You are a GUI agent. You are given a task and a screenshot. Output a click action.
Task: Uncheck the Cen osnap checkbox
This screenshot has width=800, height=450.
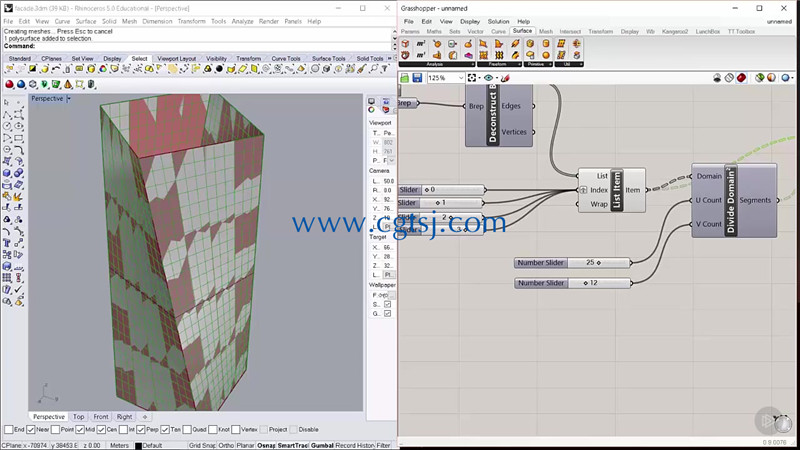tap(101, 430)
